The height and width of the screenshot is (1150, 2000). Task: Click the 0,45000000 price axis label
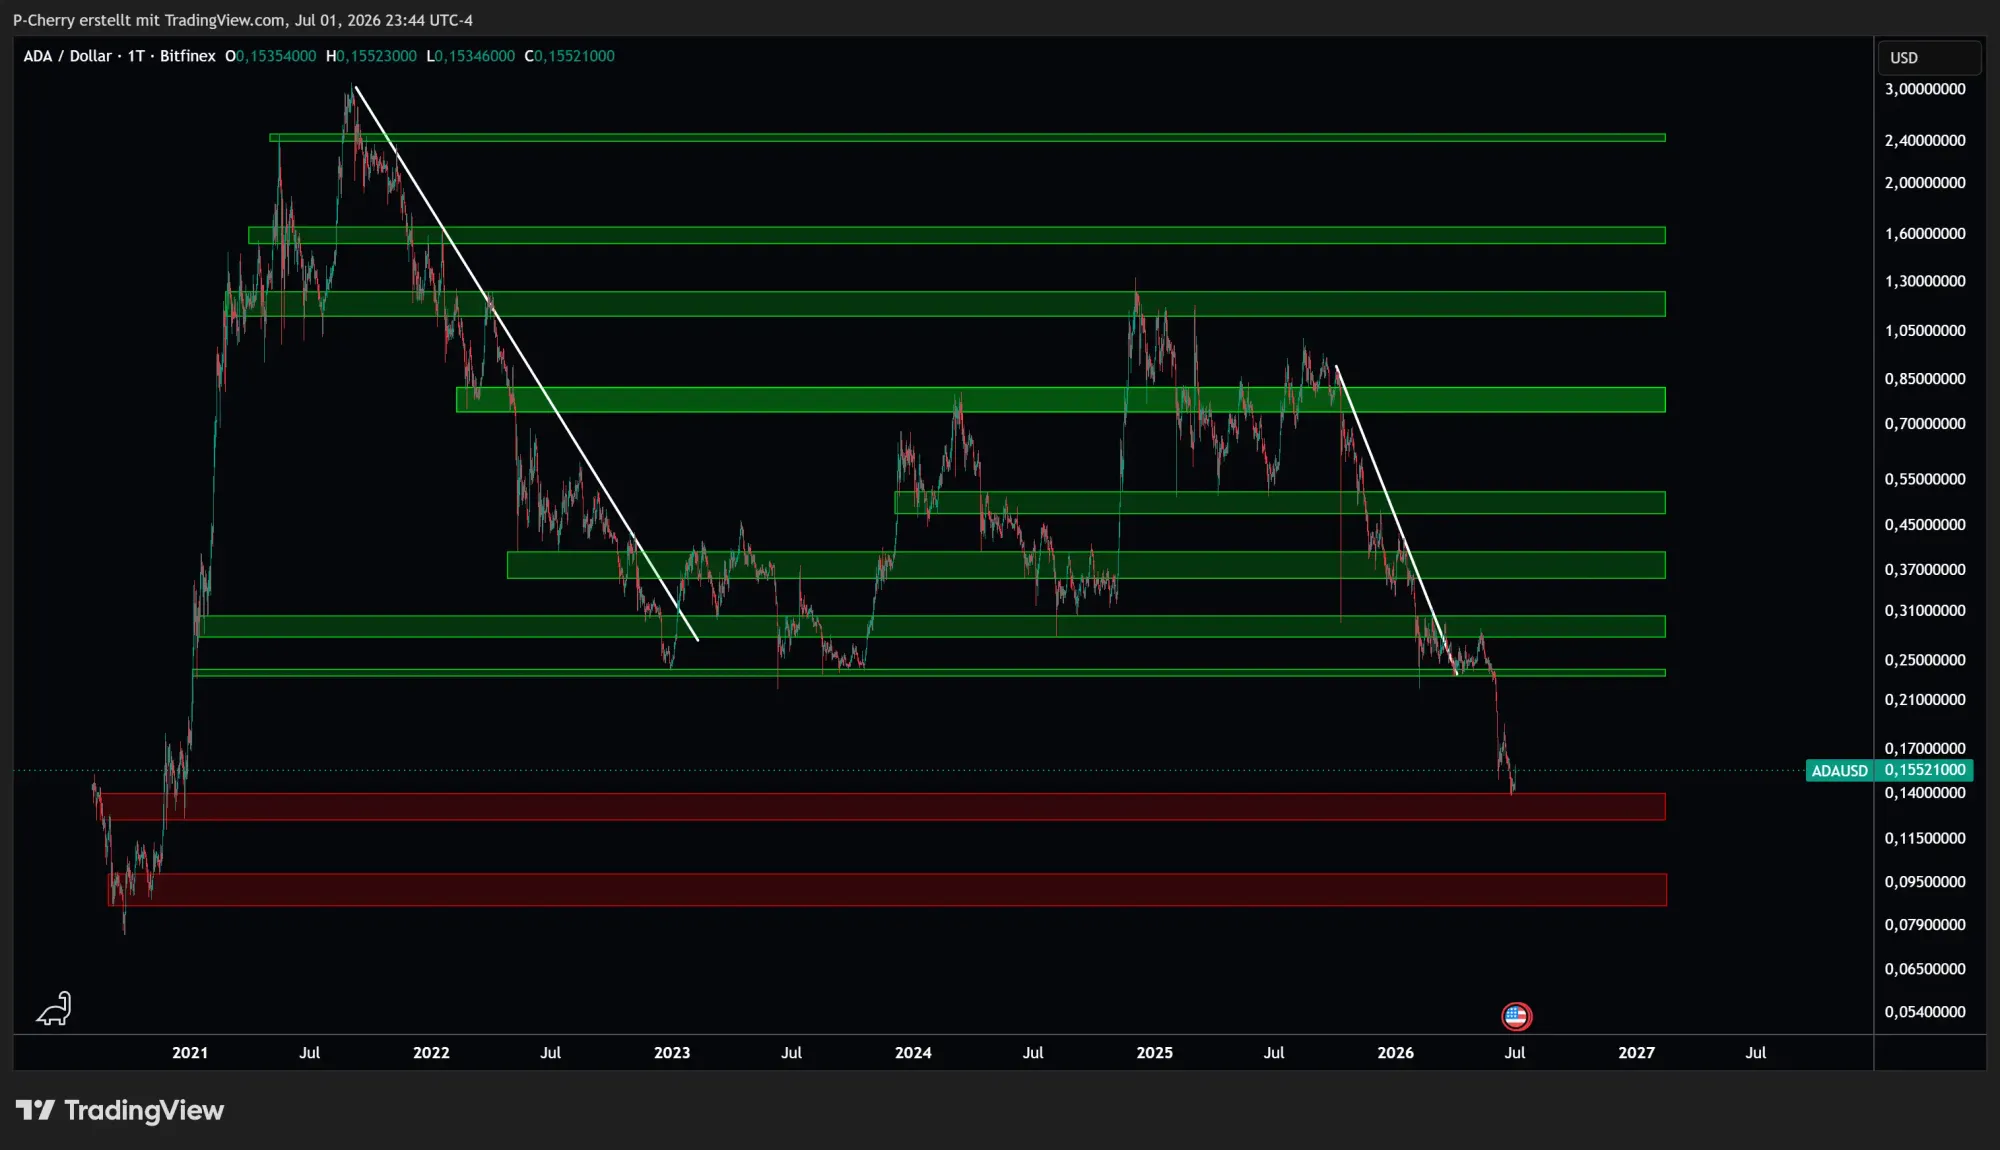coord(1925,525)
